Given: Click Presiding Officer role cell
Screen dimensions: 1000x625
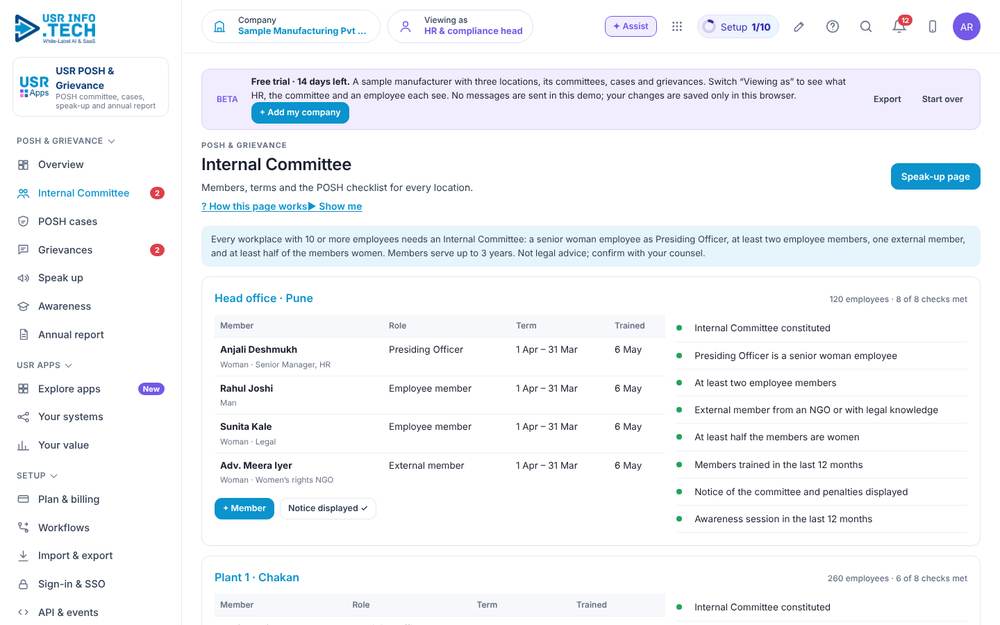Looking at the screenshot, I should click(x=425, y=349).
